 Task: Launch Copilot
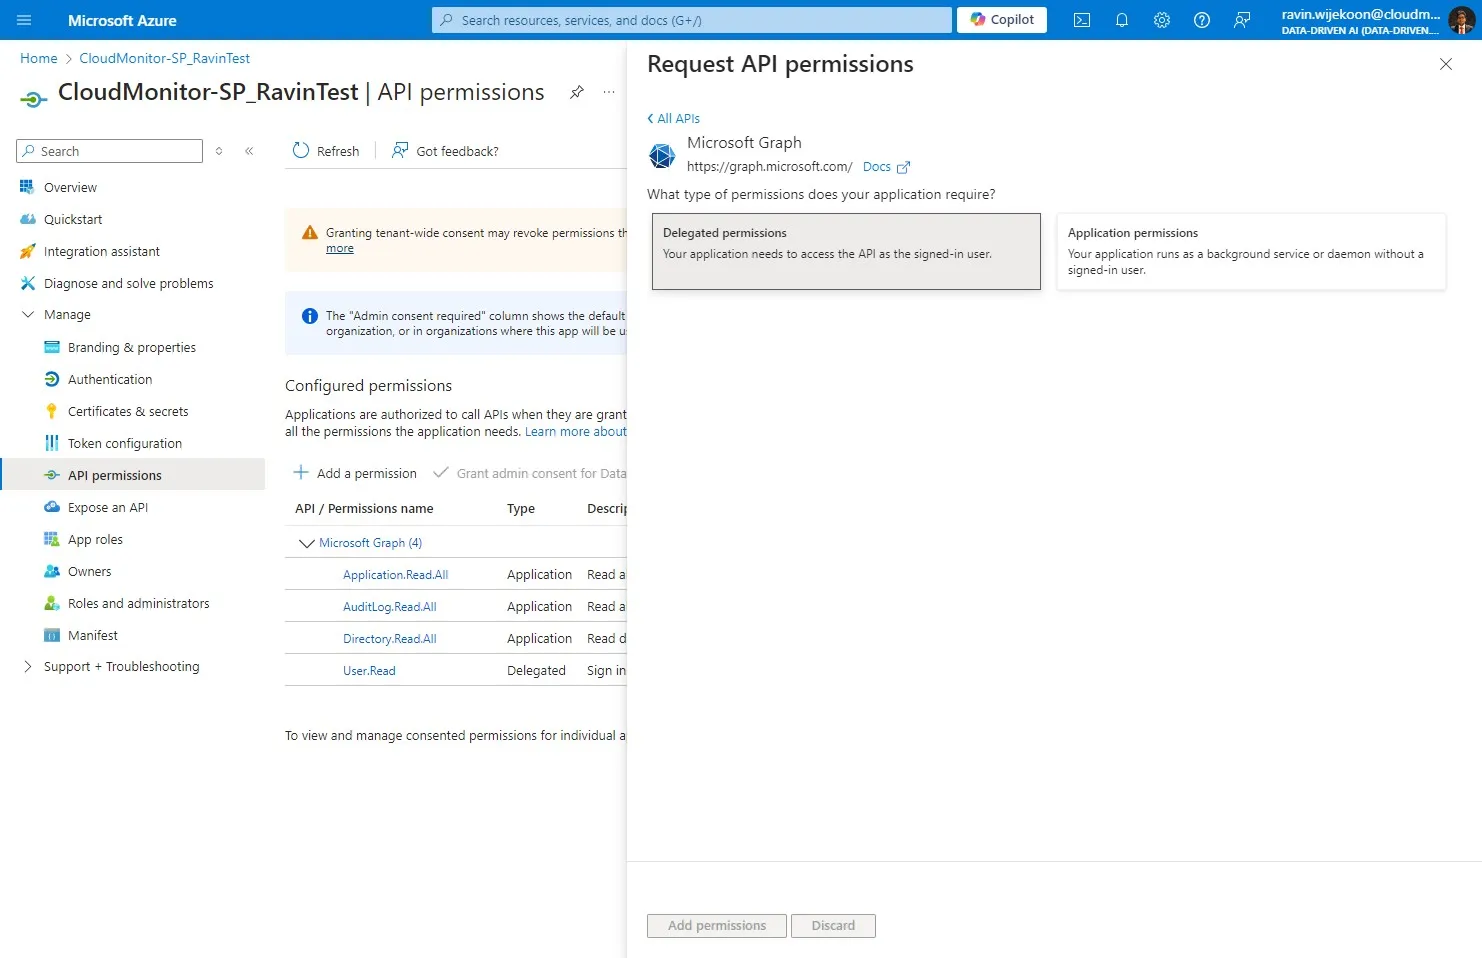1002,20
